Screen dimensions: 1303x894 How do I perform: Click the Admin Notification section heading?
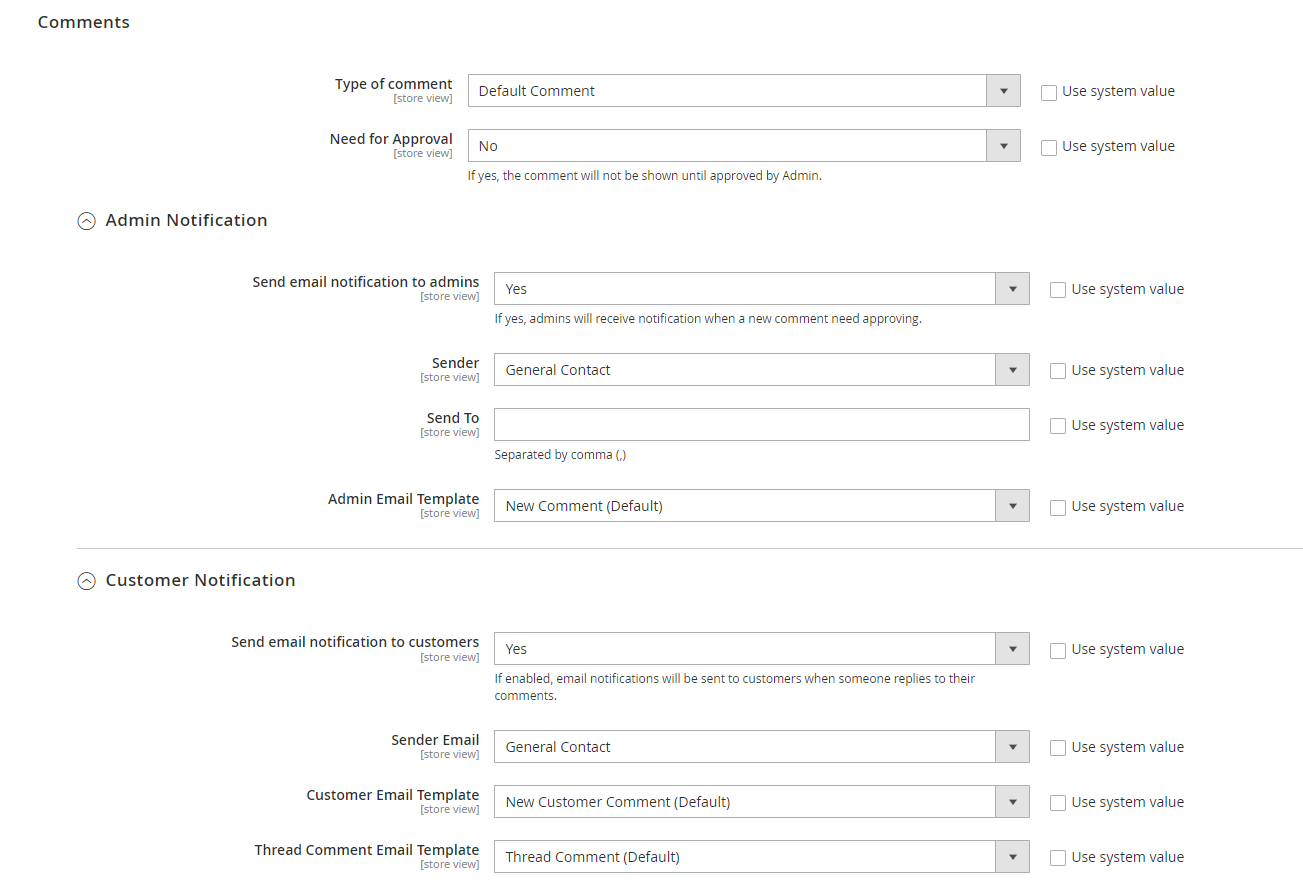click(x=186, y=220)
